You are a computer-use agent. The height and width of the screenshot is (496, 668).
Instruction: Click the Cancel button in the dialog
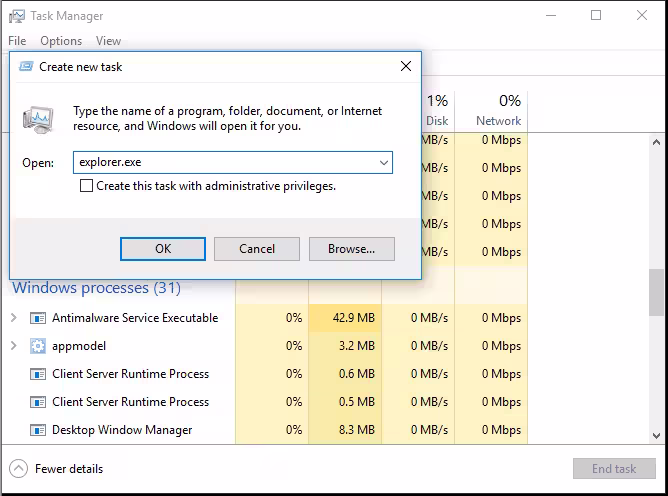(257, 249)
